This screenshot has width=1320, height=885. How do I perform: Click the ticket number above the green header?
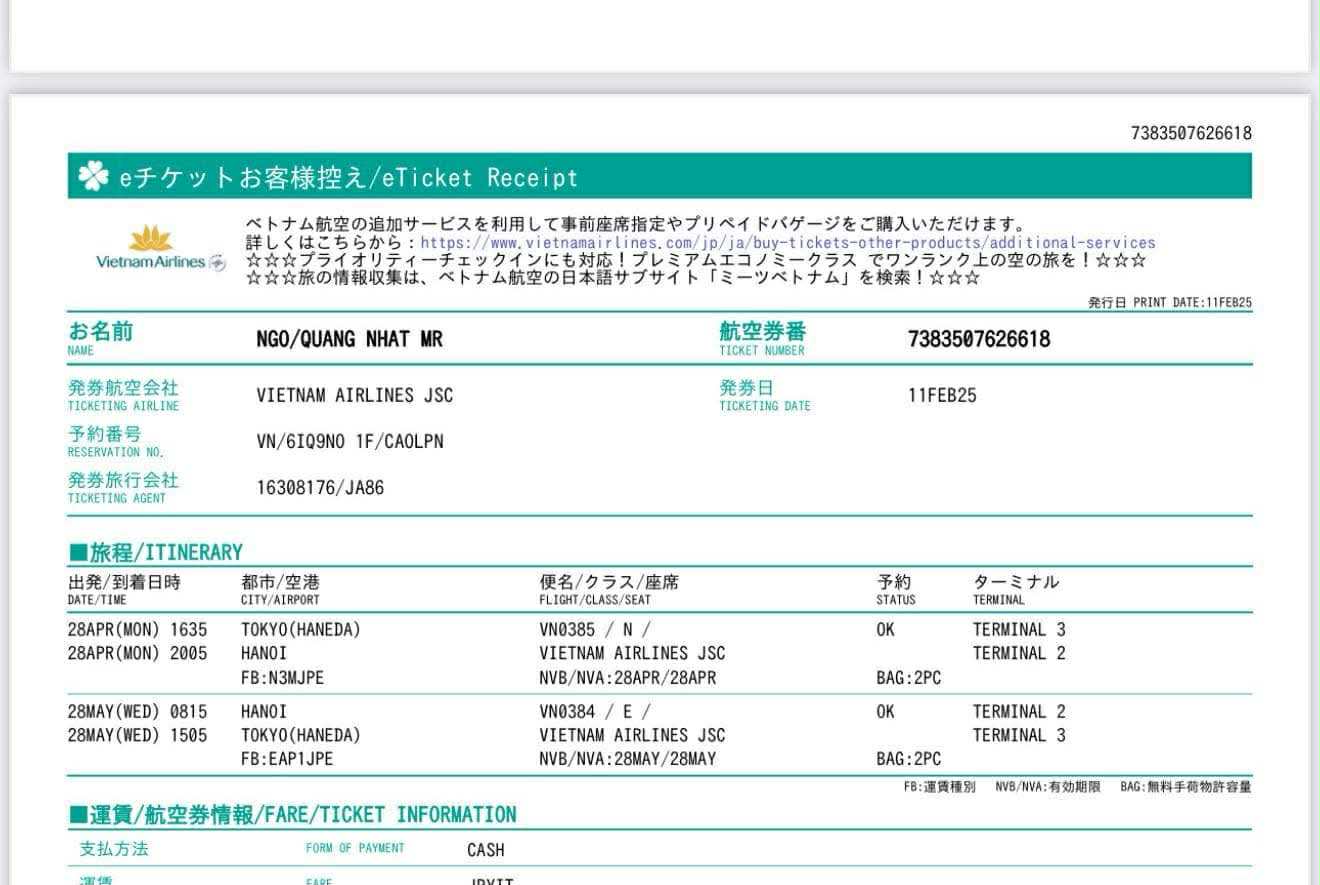pyautogui.click(x=1190, y=133)
